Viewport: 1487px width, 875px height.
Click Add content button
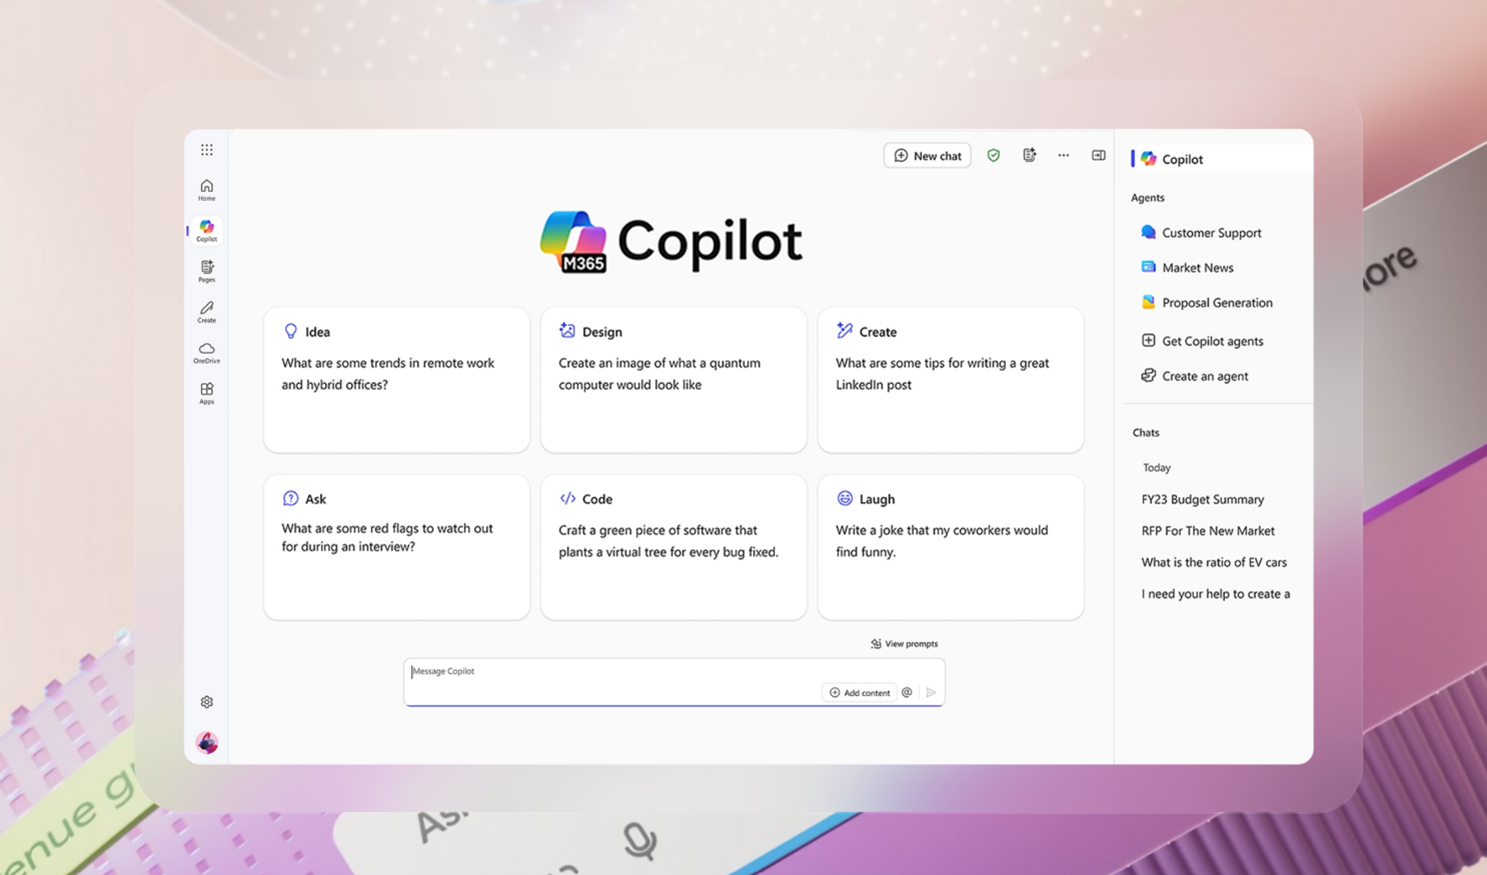[859, 692]
